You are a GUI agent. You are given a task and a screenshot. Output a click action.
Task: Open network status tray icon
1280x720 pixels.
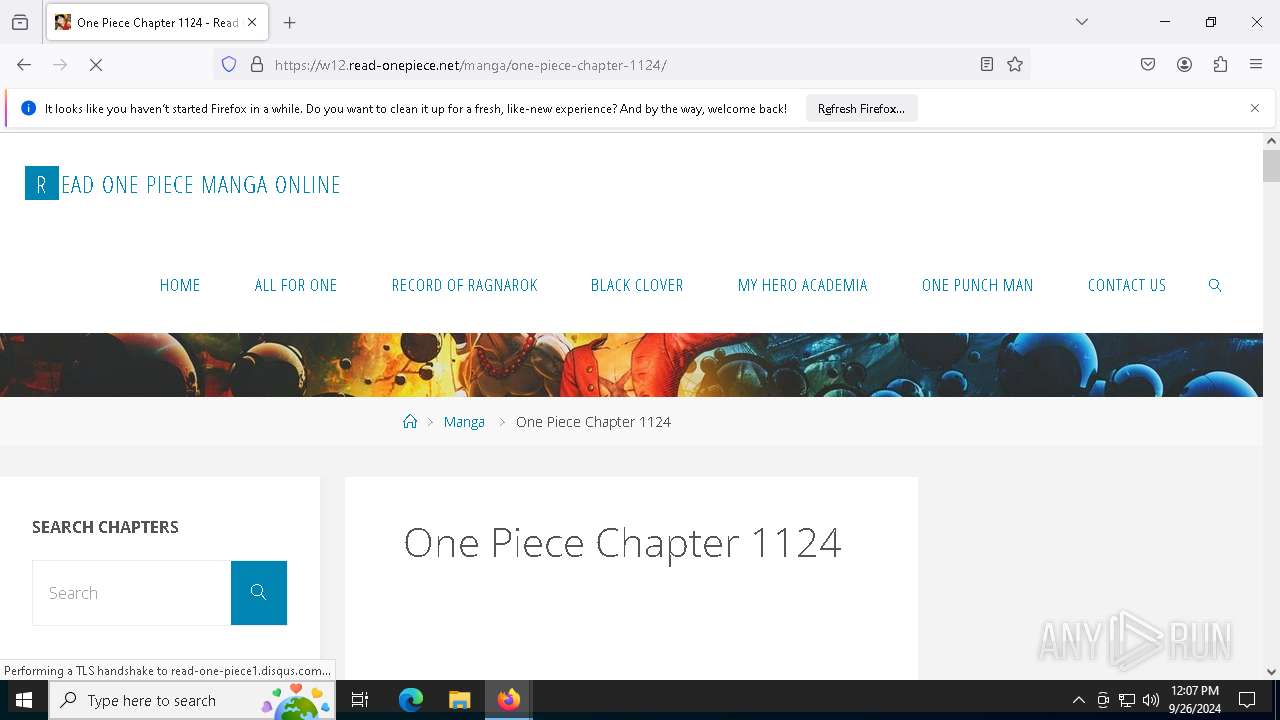click(1127, 700)
